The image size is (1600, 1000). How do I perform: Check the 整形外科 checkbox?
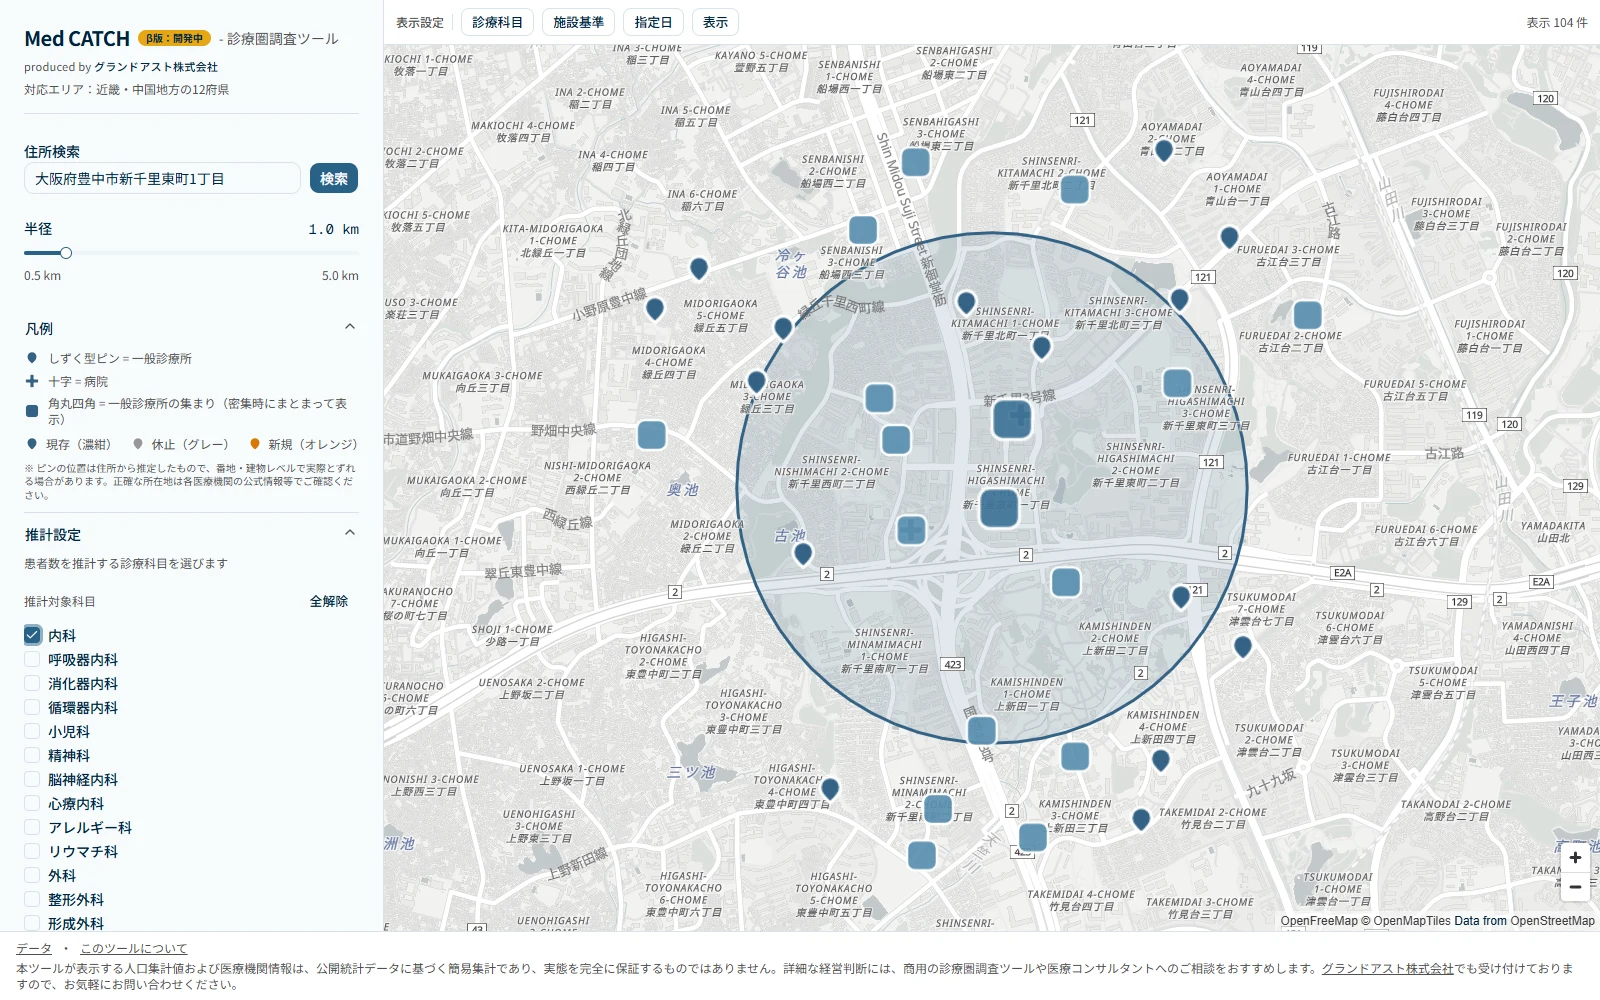32,899
